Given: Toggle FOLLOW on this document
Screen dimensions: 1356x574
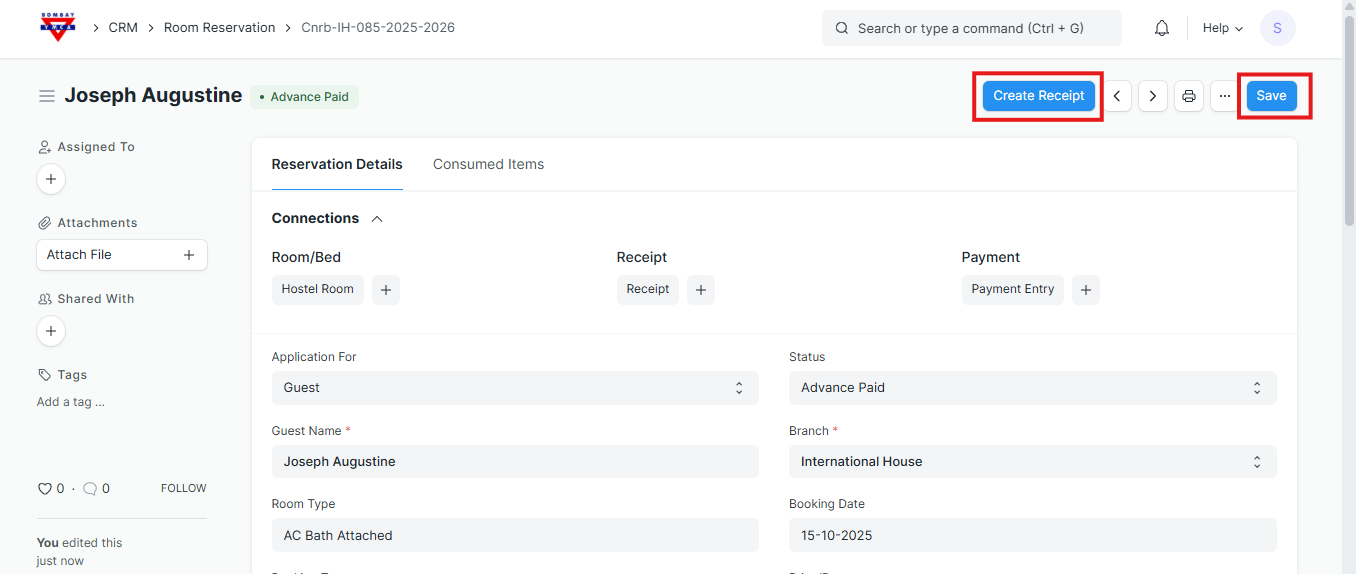Looking at the screenshot, I should 183,489.
